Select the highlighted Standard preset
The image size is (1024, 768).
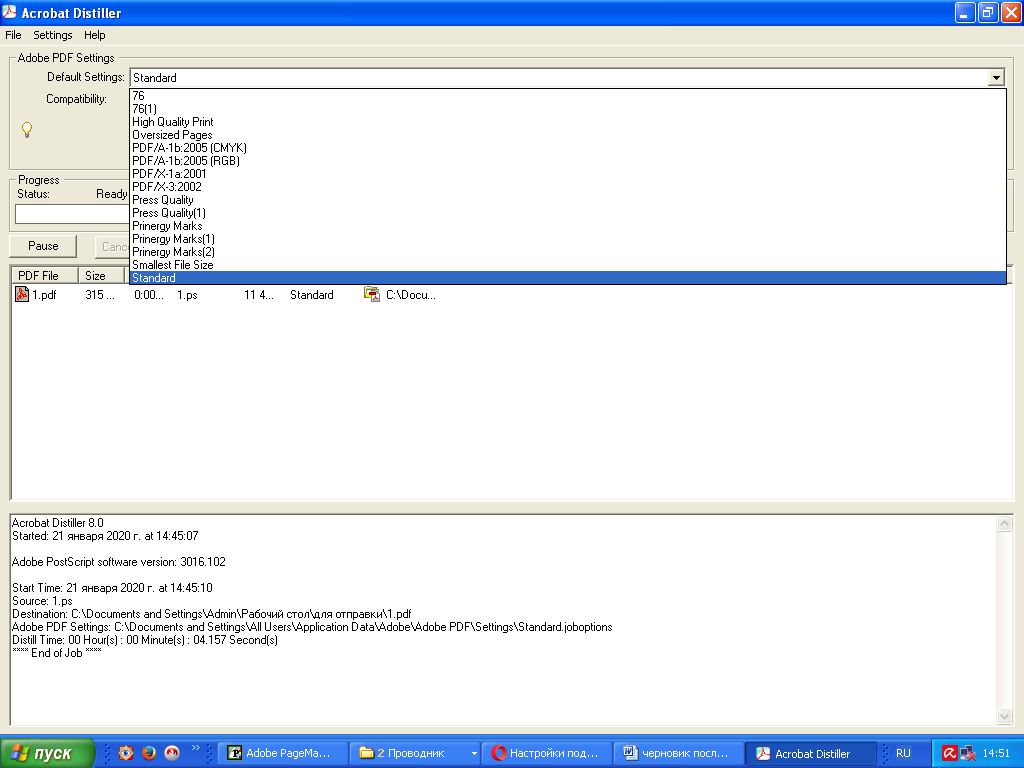[x=568, y=278]
